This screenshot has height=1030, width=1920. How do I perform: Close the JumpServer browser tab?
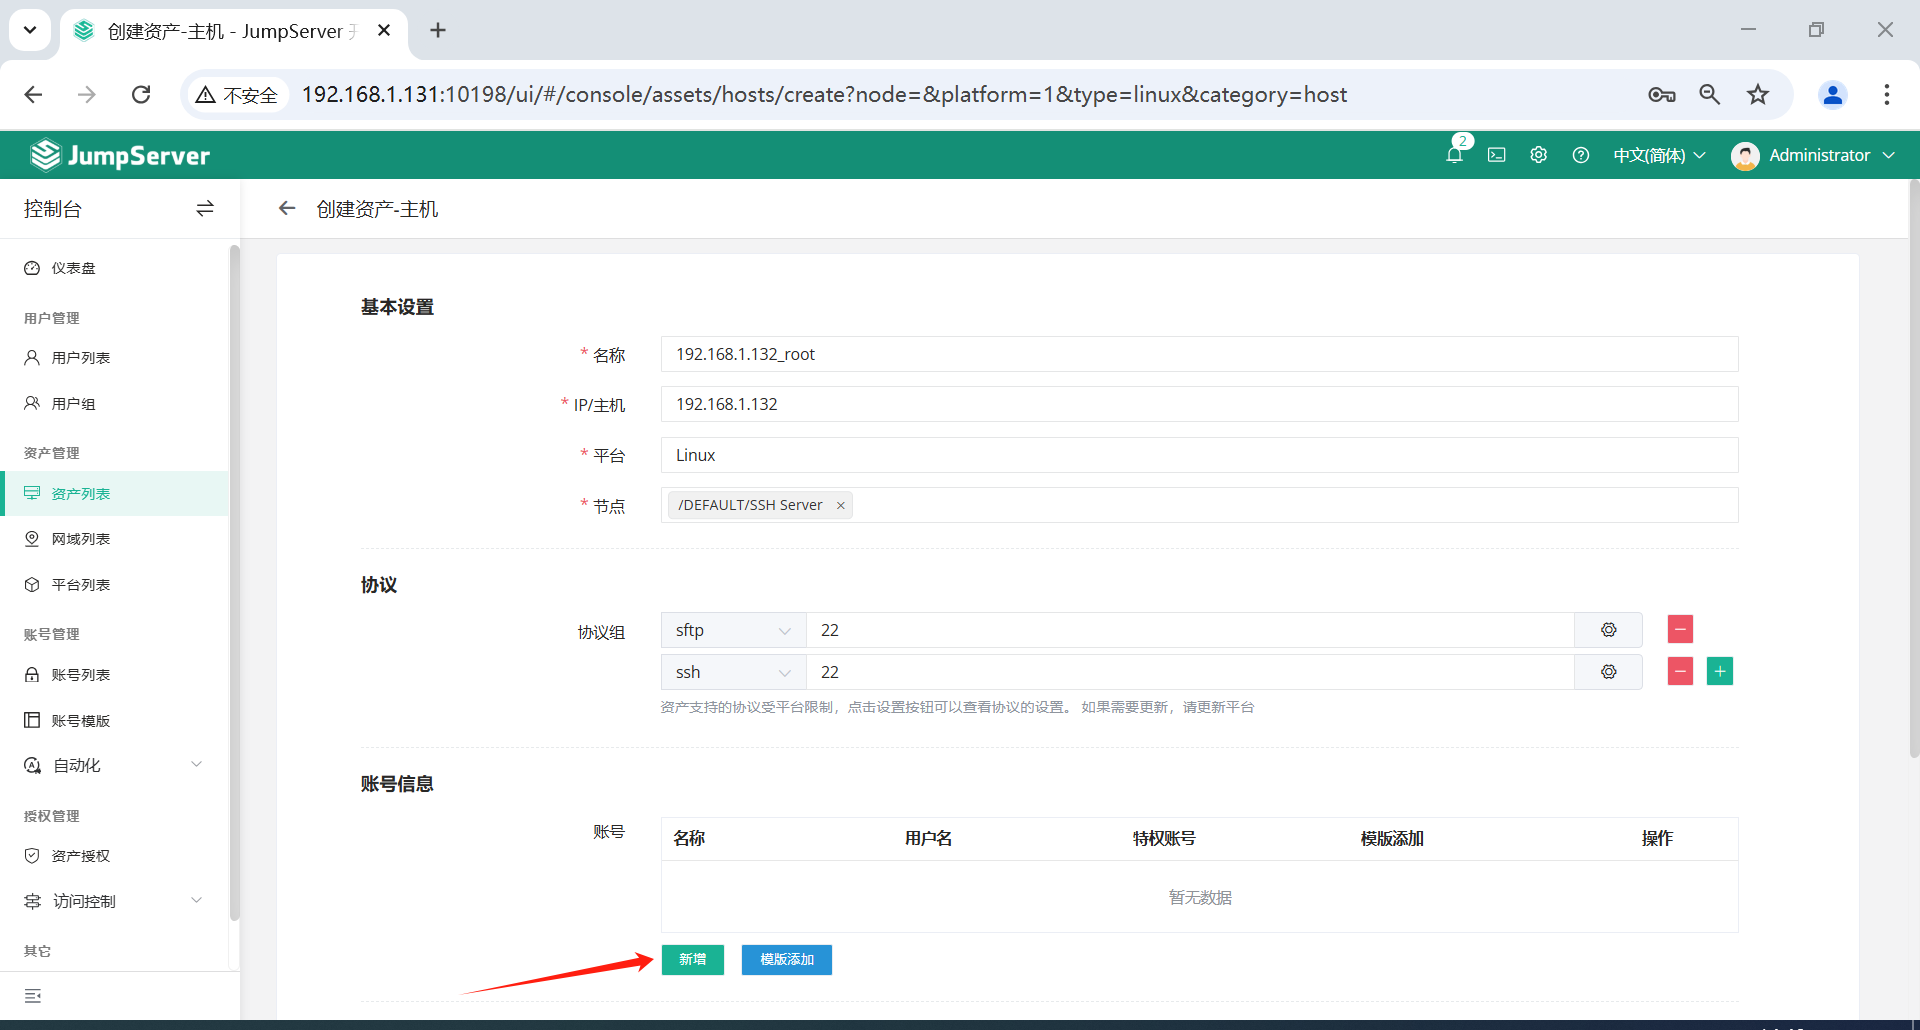click(x=384, y=30)
